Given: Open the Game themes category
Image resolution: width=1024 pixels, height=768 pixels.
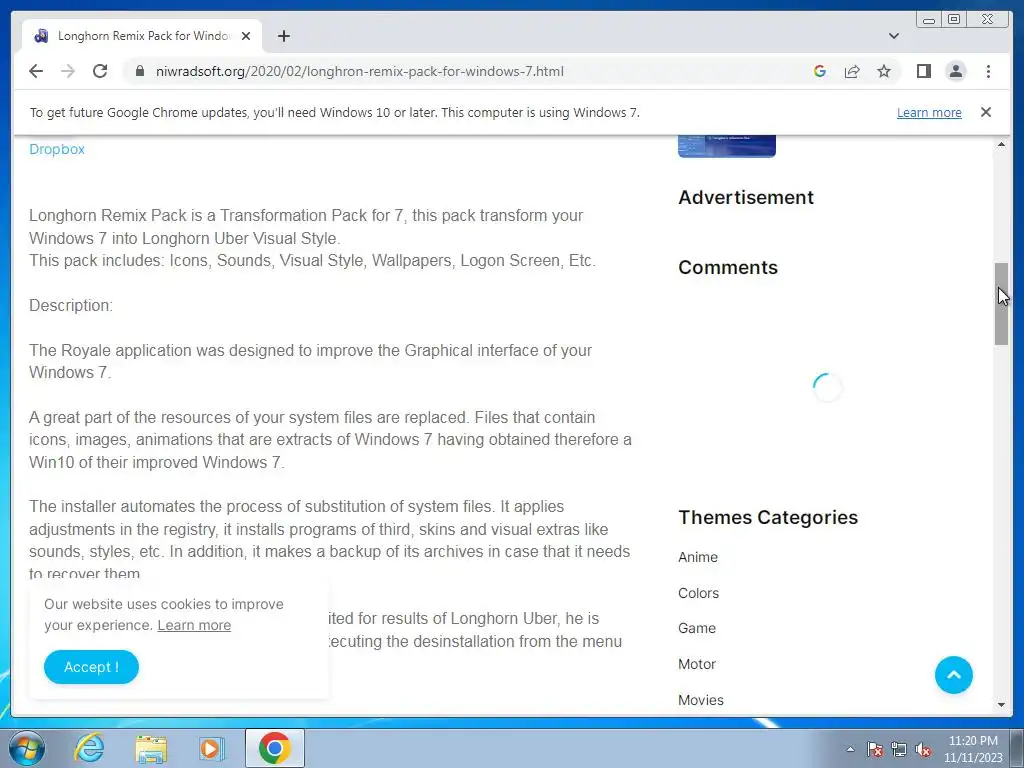Looking at the screenshot, I should point(696,628).
